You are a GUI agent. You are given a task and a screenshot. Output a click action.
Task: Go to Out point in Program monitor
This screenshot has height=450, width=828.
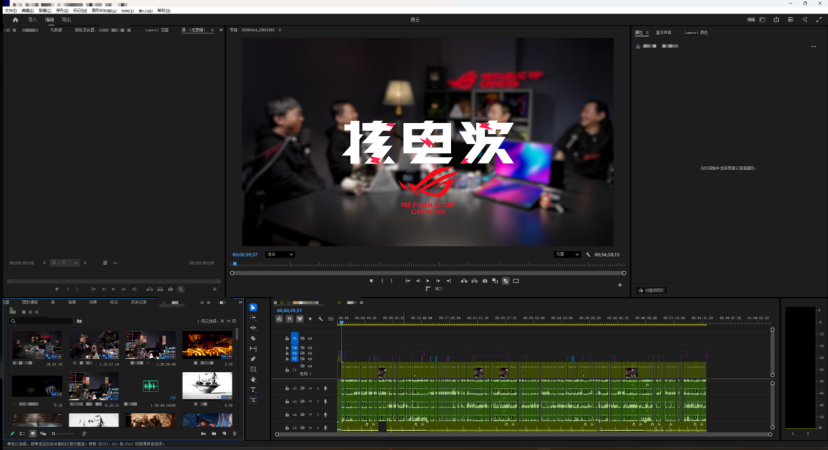[x=448, y=281]
